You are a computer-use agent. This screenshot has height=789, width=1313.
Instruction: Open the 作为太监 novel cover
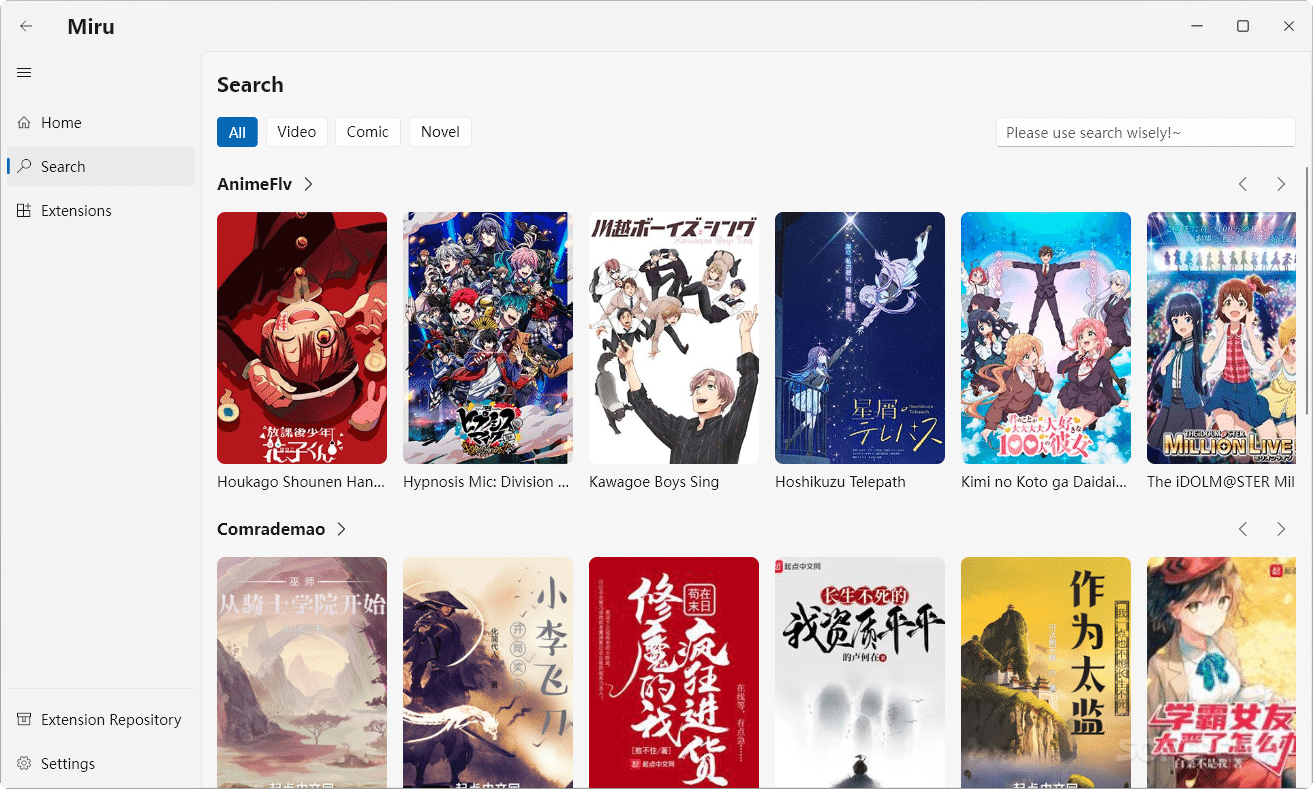click(x=1046, y=672)
